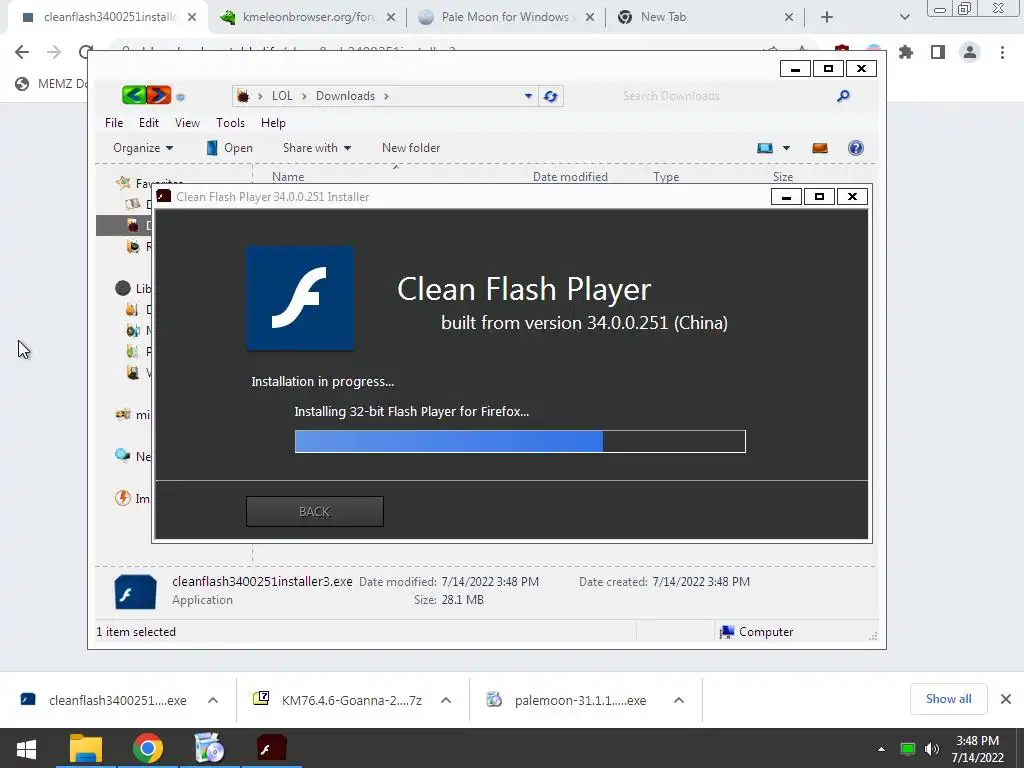The image size is (1024, 768).
Task: Click the Favorites star icon in sidebar
Action: (123, 183)
